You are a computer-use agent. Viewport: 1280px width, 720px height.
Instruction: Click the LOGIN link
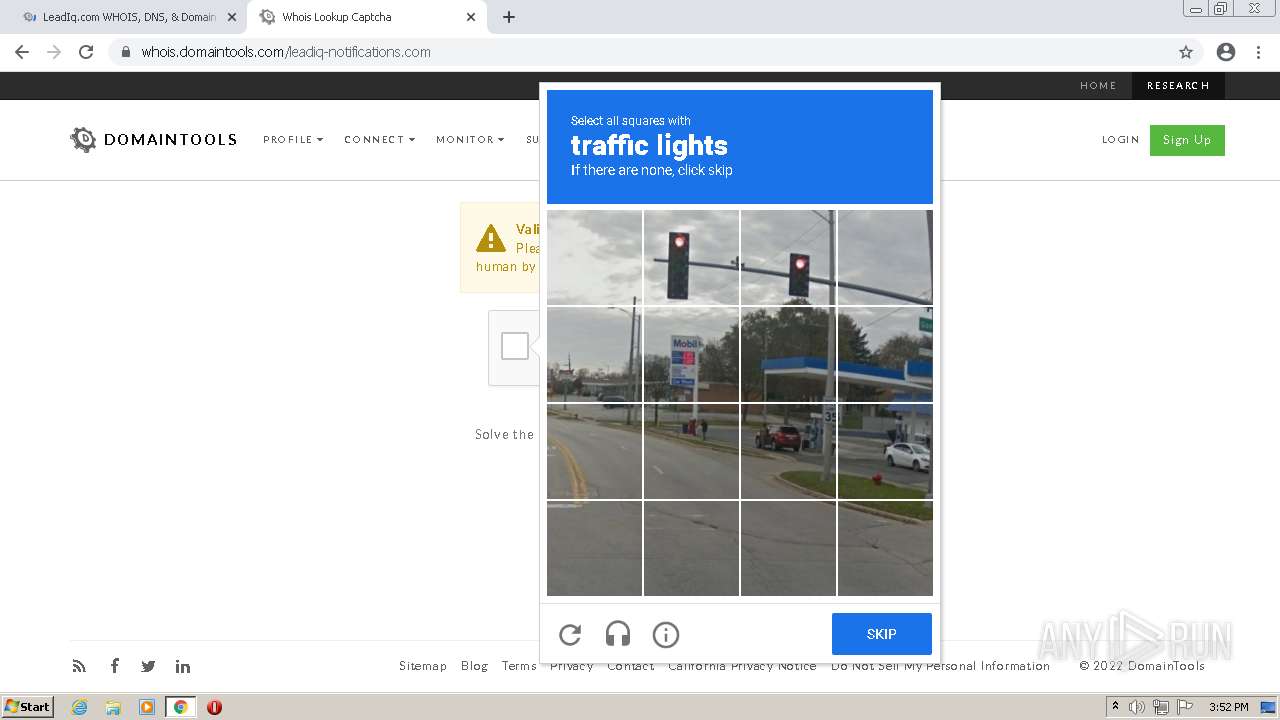point(1121,140)
